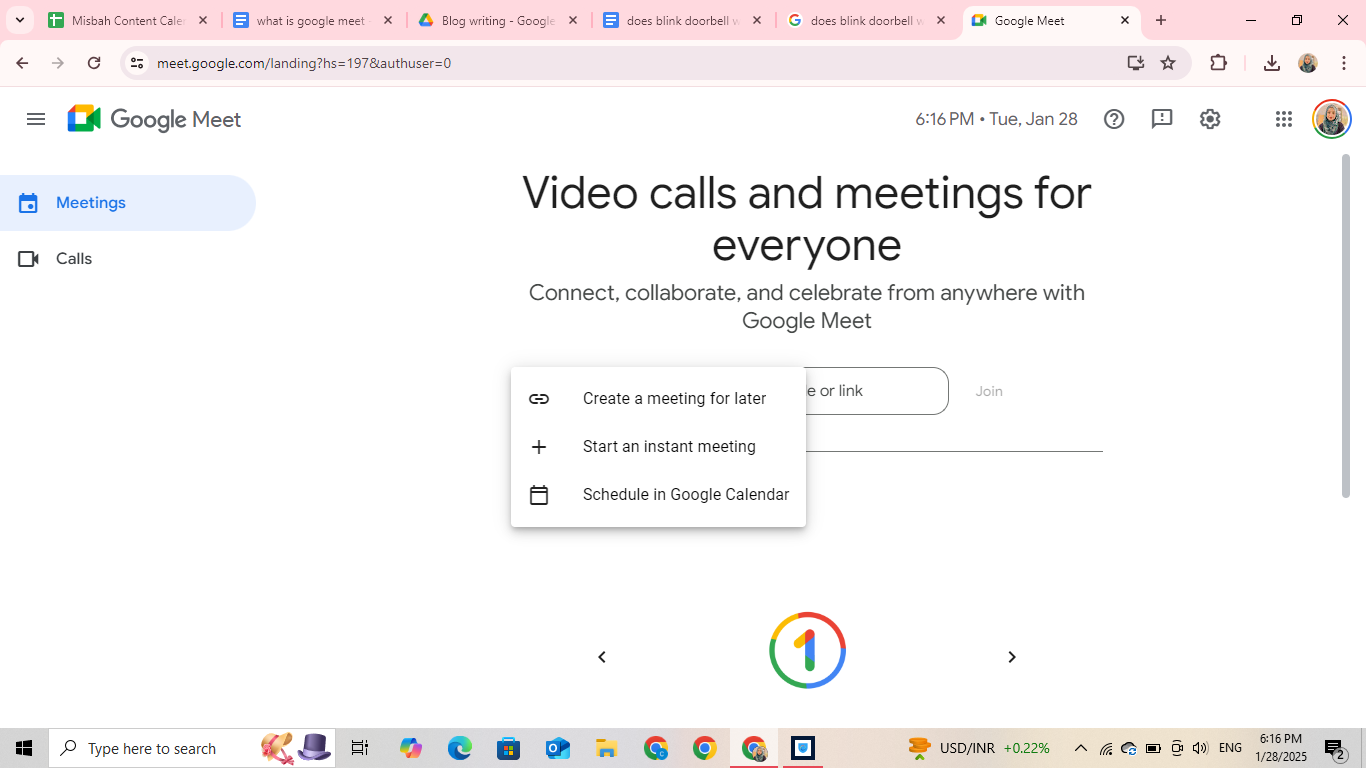The height and width of the screenshot is (768, 1366).
Task: Select Create a meeting for later
Action: pos(658,399)
